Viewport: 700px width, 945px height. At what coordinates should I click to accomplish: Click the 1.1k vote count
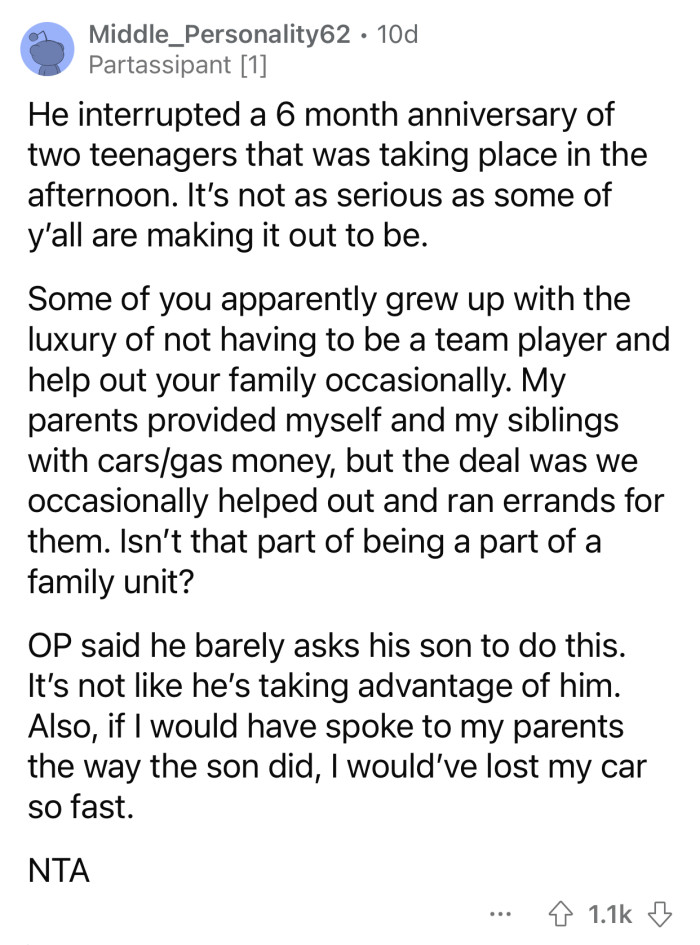click(x=608, y=913)
